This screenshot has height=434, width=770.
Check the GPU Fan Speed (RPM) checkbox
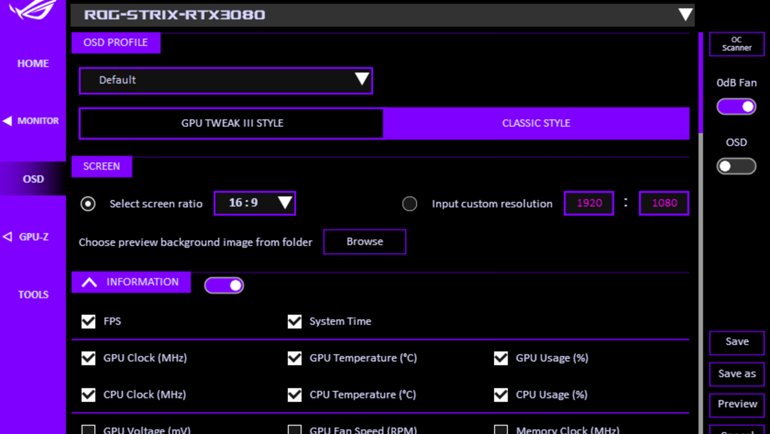pyautogui.click(x=295, y=430)
